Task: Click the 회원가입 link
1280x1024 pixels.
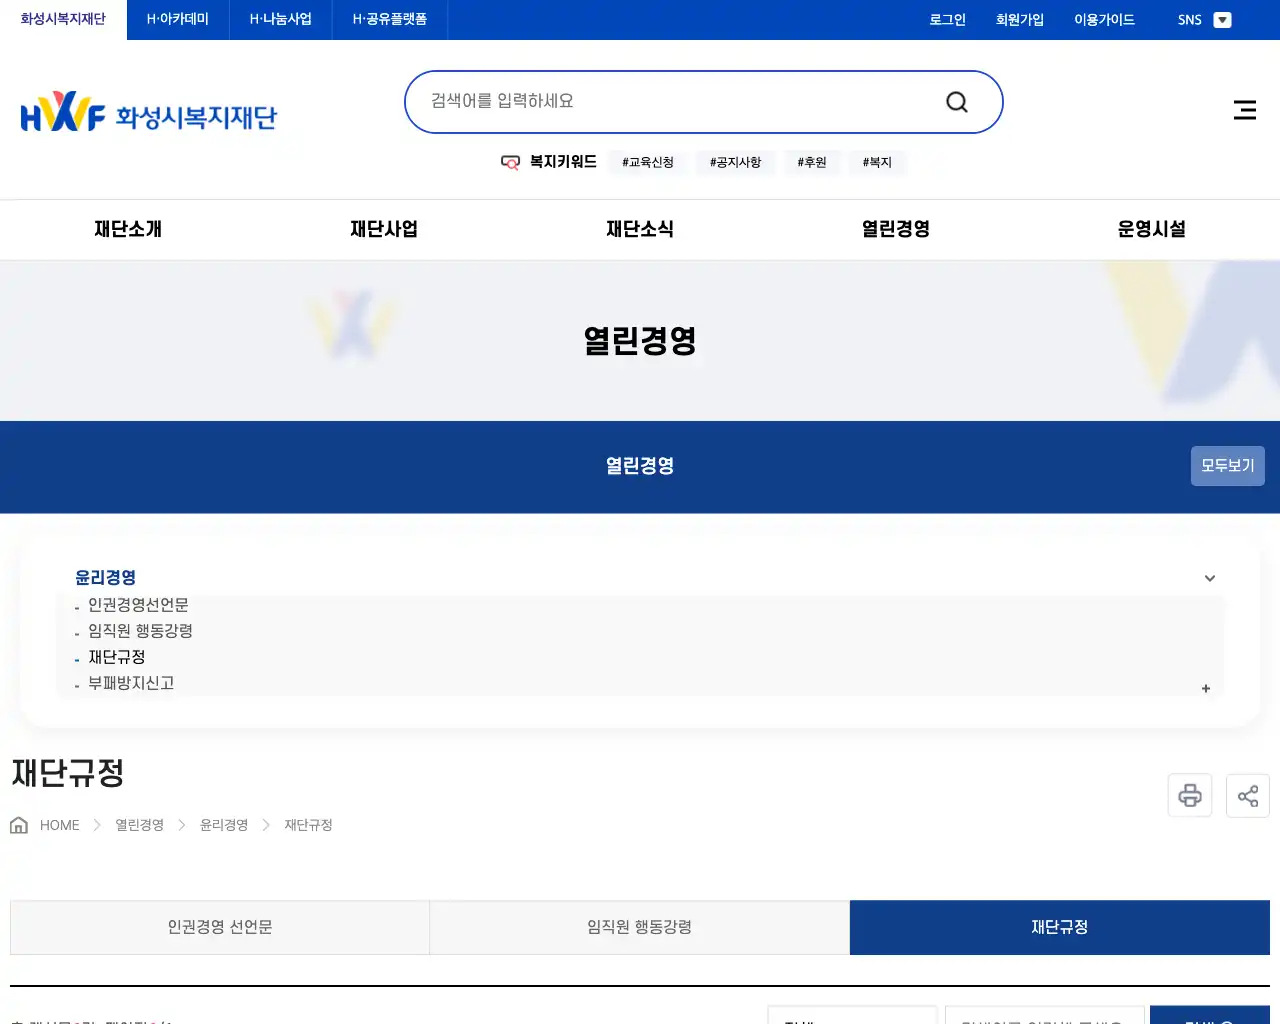Action: click(1019, 19)
